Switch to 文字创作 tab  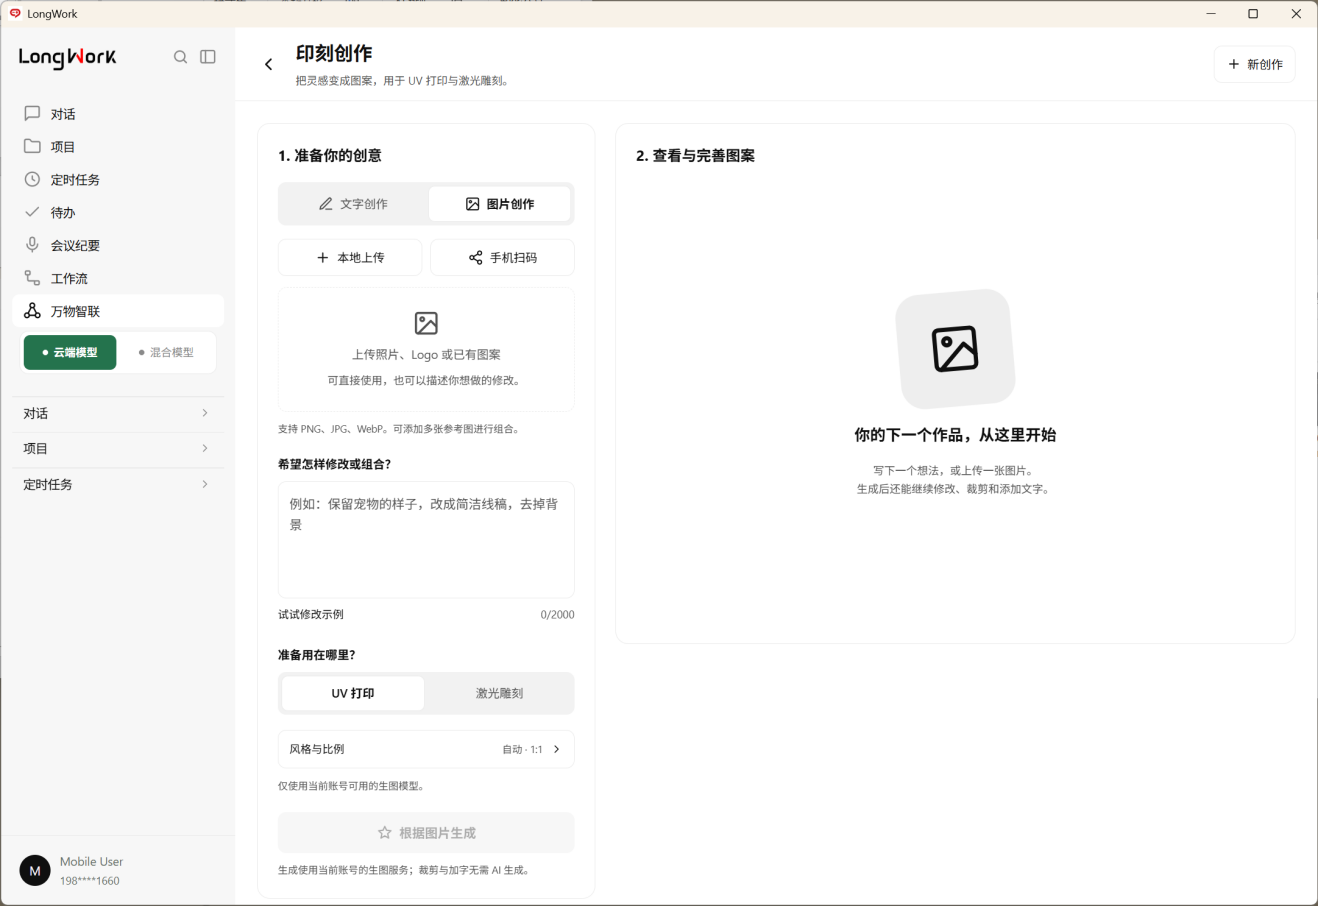[353, 204]
